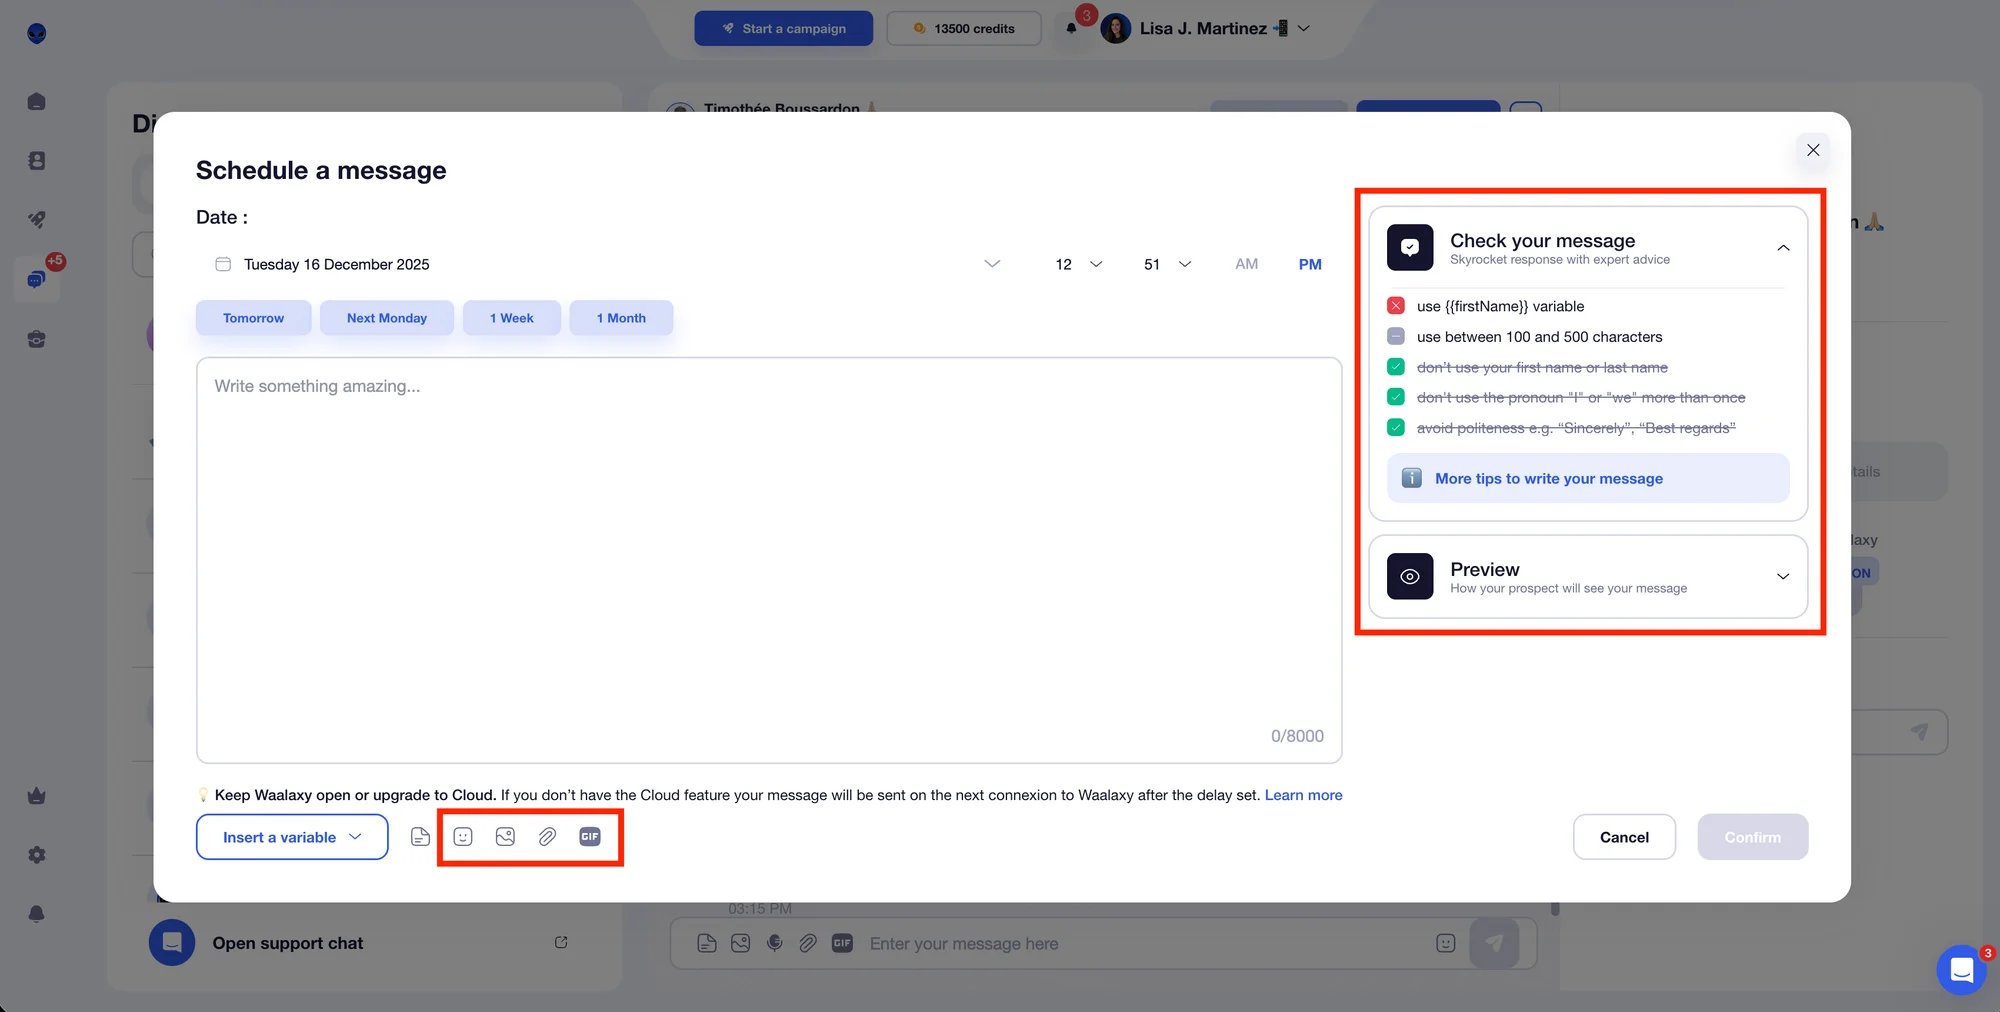2000x1012 pixels.
Task: Click the green first name or last name check
Action: pos(1396,367)
